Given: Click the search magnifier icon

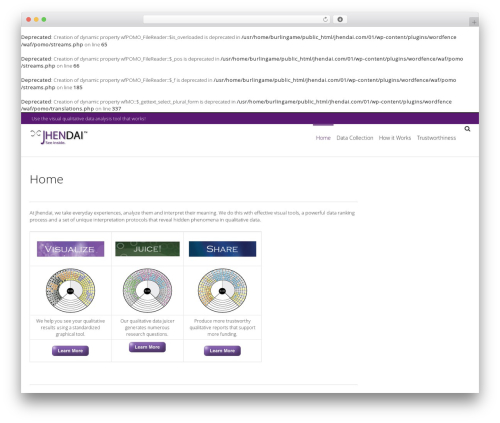Looking at the screenshot, I should [467, 129].
